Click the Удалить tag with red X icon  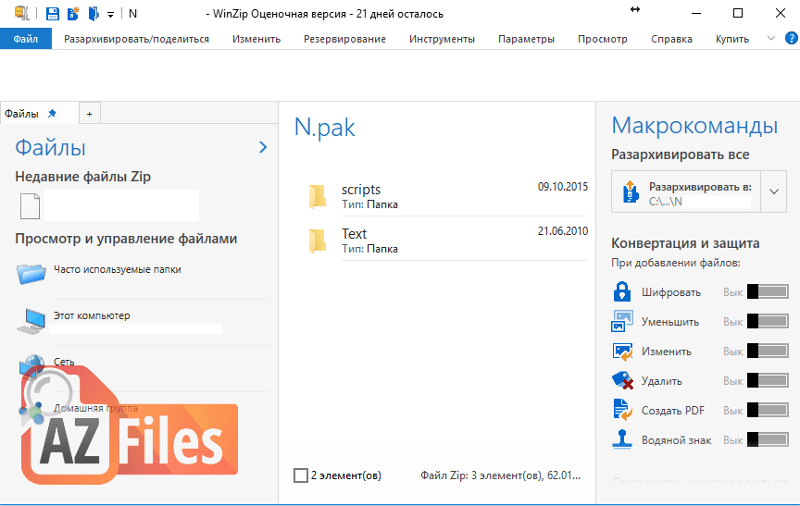coord(622,381)
